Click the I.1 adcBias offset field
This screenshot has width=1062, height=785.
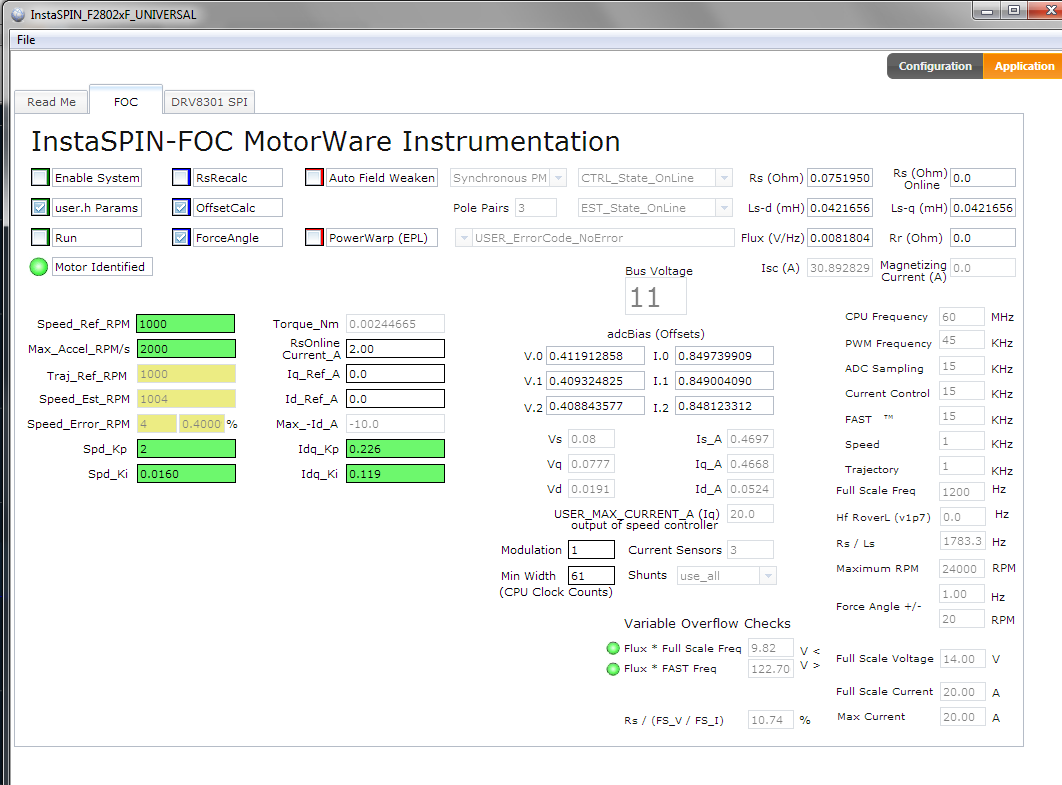click(x=724, y=381)
